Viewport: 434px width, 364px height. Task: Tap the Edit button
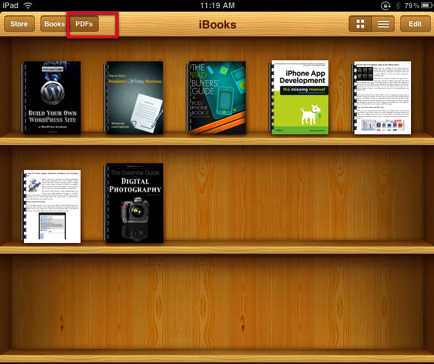coord(415,24)
